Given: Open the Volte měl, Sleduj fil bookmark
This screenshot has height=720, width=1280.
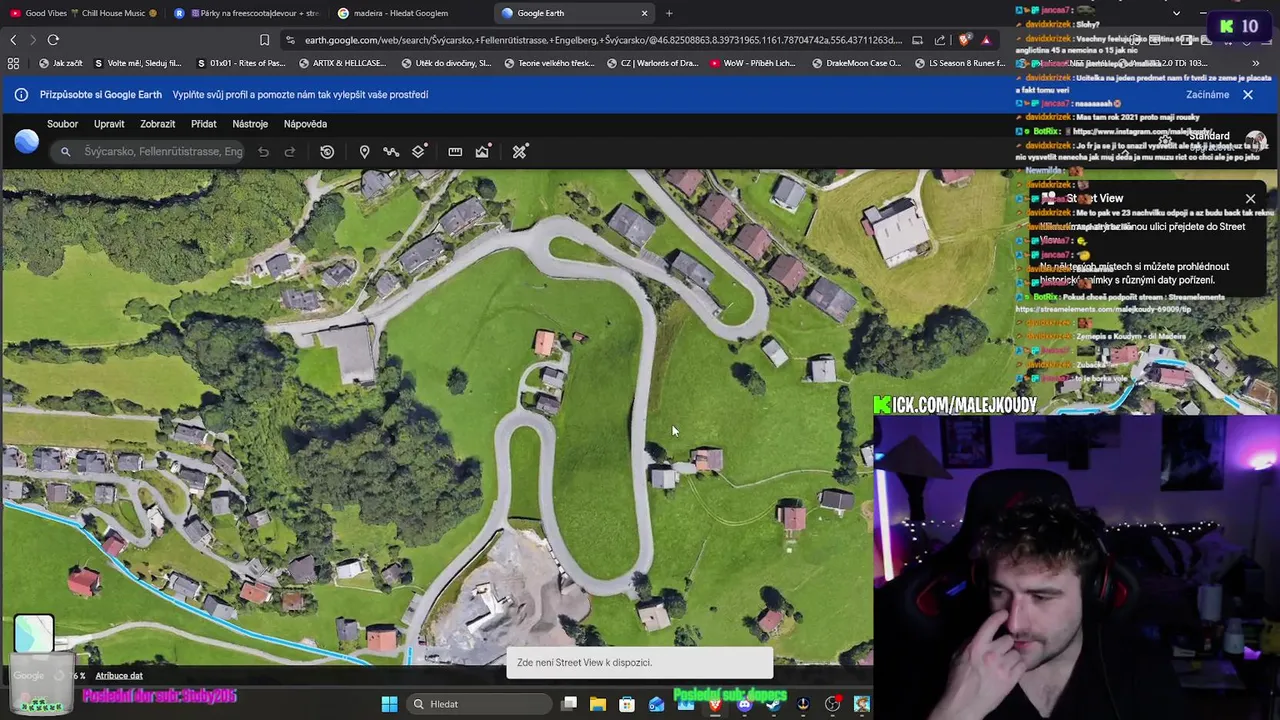Looking at the screenshot, I should tap(137, 63).
